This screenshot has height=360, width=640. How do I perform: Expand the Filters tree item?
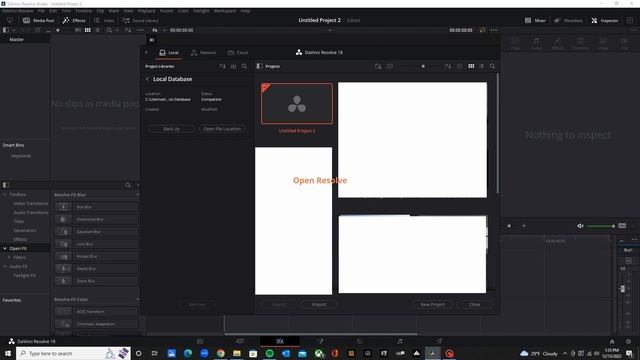click(9, 258)
